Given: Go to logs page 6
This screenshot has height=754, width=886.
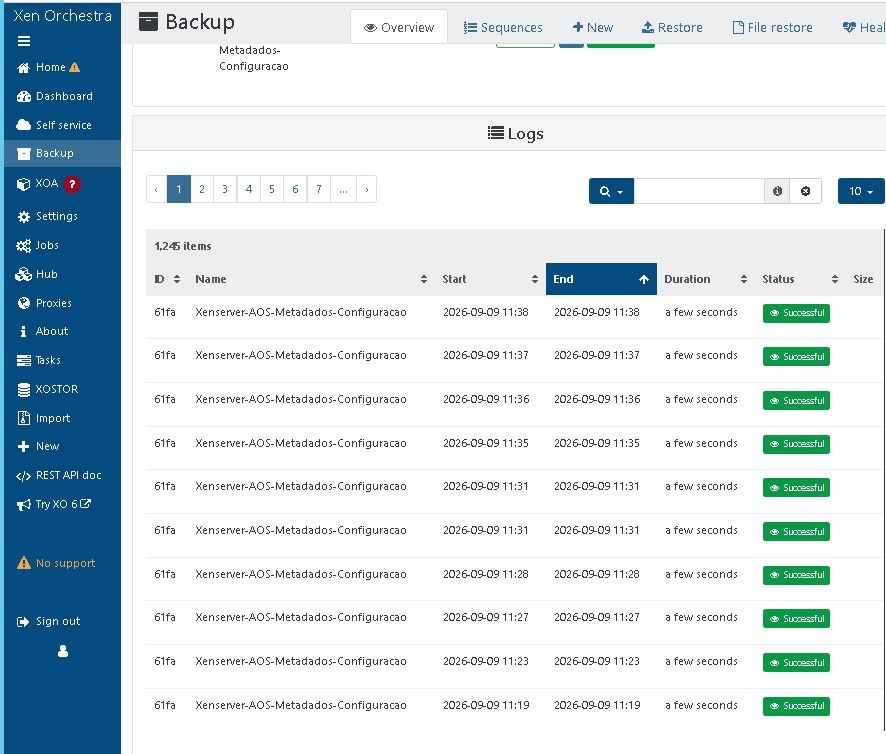Looking at the screenshot, I should [x=295, y=189].
